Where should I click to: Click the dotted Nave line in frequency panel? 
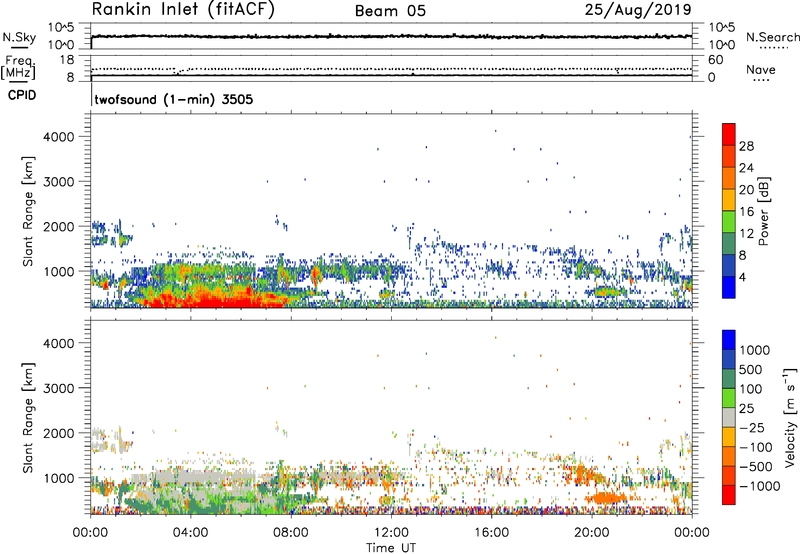[391, 69]
